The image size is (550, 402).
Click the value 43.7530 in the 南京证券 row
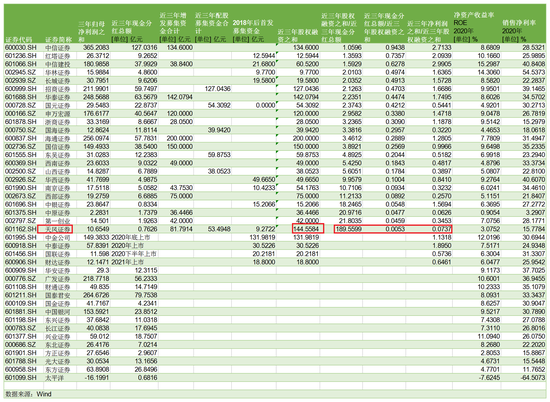tap(181, 188)
